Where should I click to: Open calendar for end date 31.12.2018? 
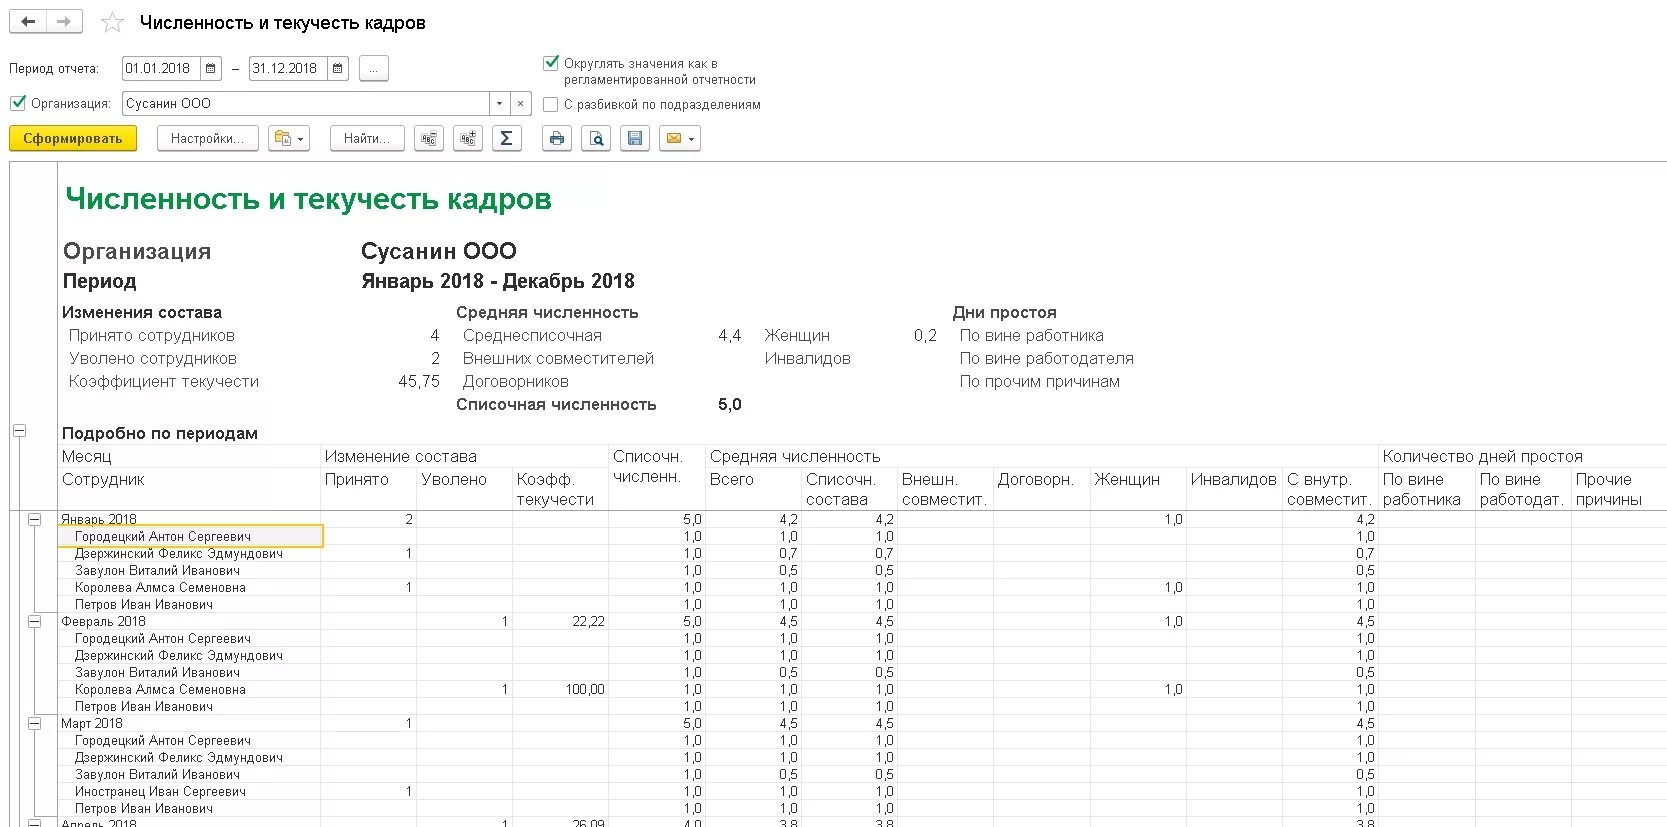tap(338, 68)
